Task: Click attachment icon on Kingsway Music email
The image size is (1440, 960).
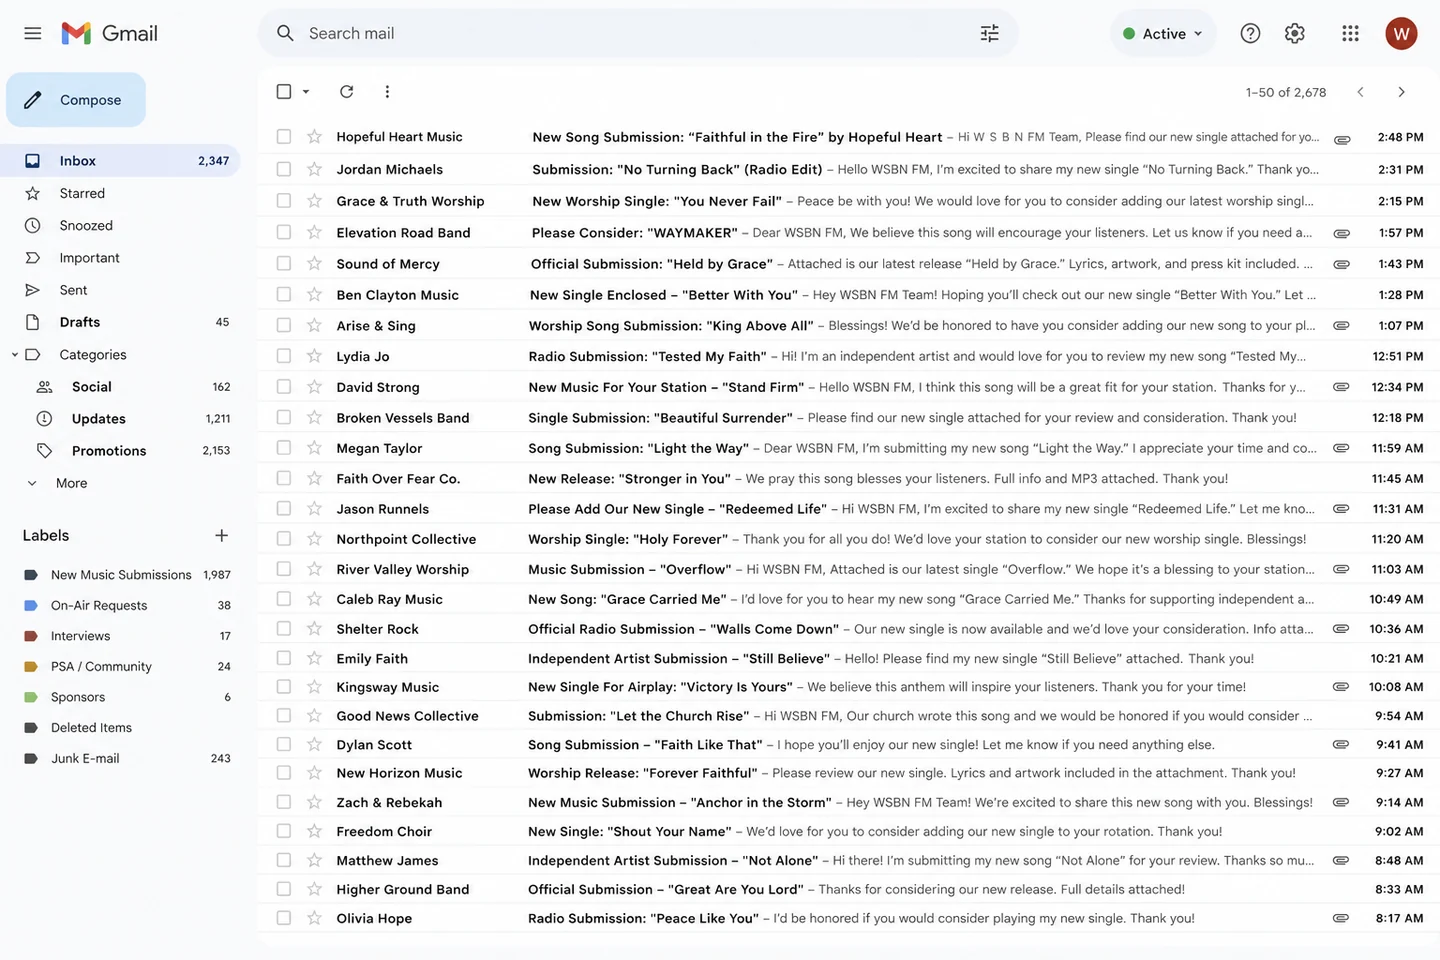Action: tap(1341, 687)
